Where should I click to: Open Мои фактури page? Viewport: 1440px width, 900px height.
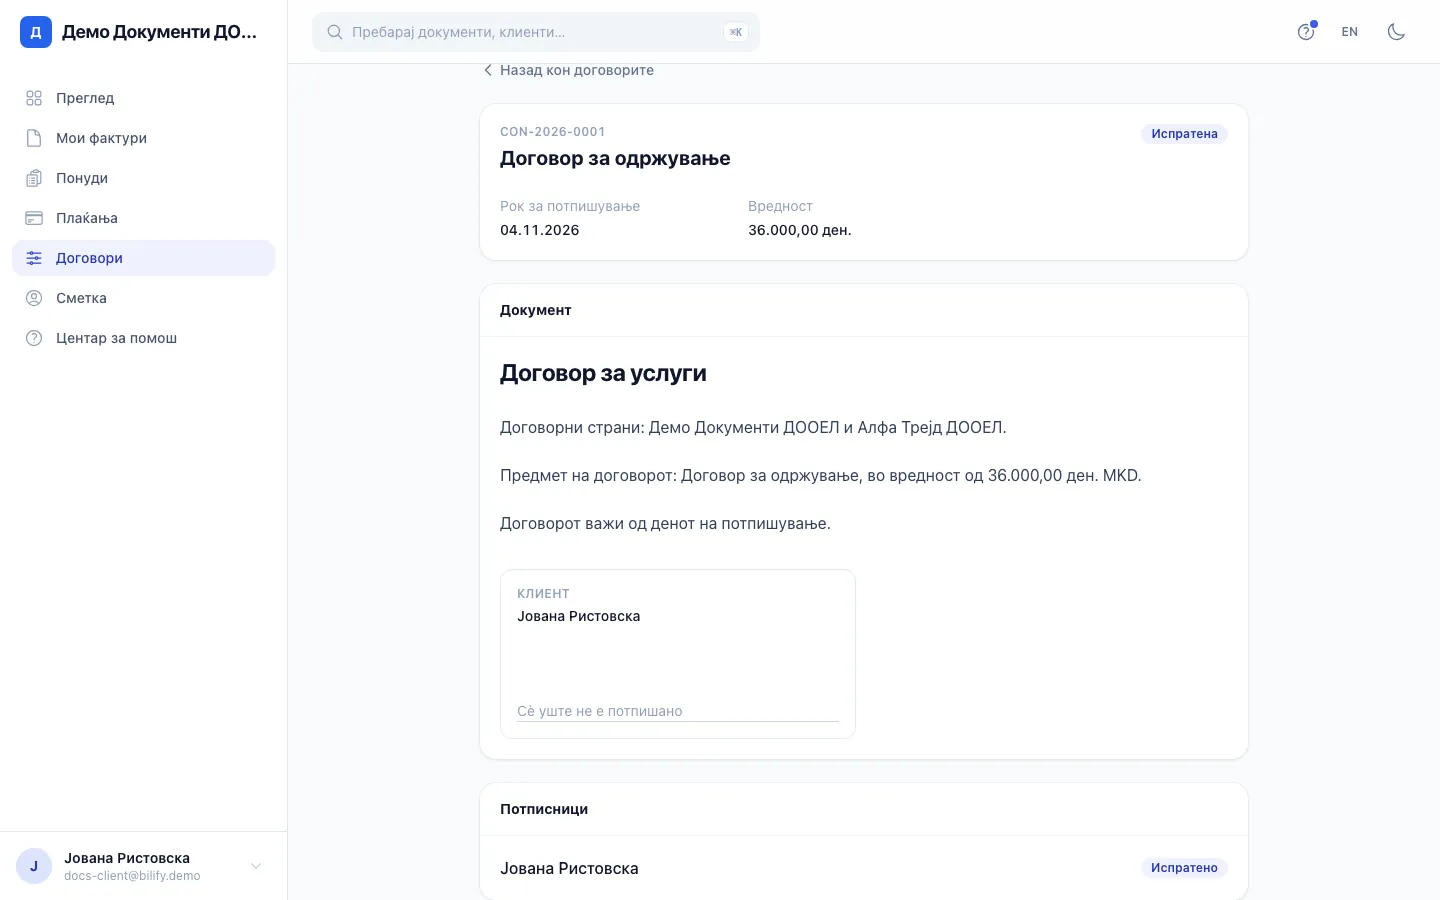click(143, 138)
